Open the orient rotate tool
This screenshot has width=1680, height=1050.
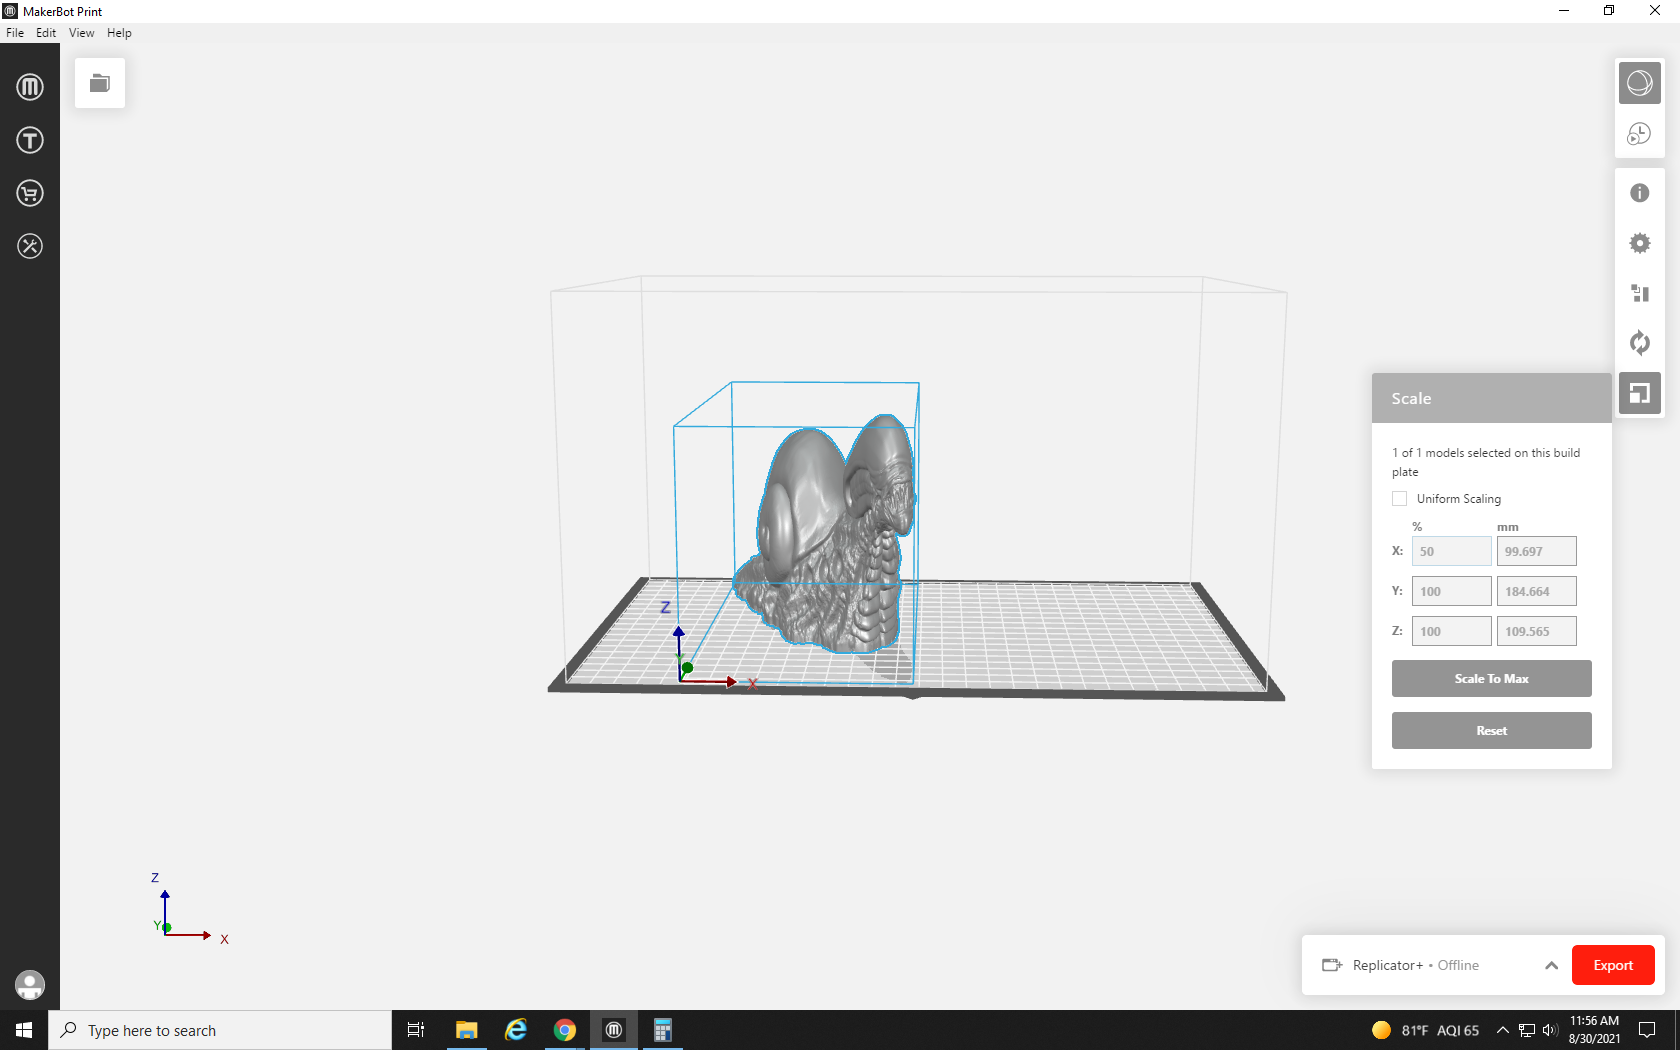pos(1640,343)
